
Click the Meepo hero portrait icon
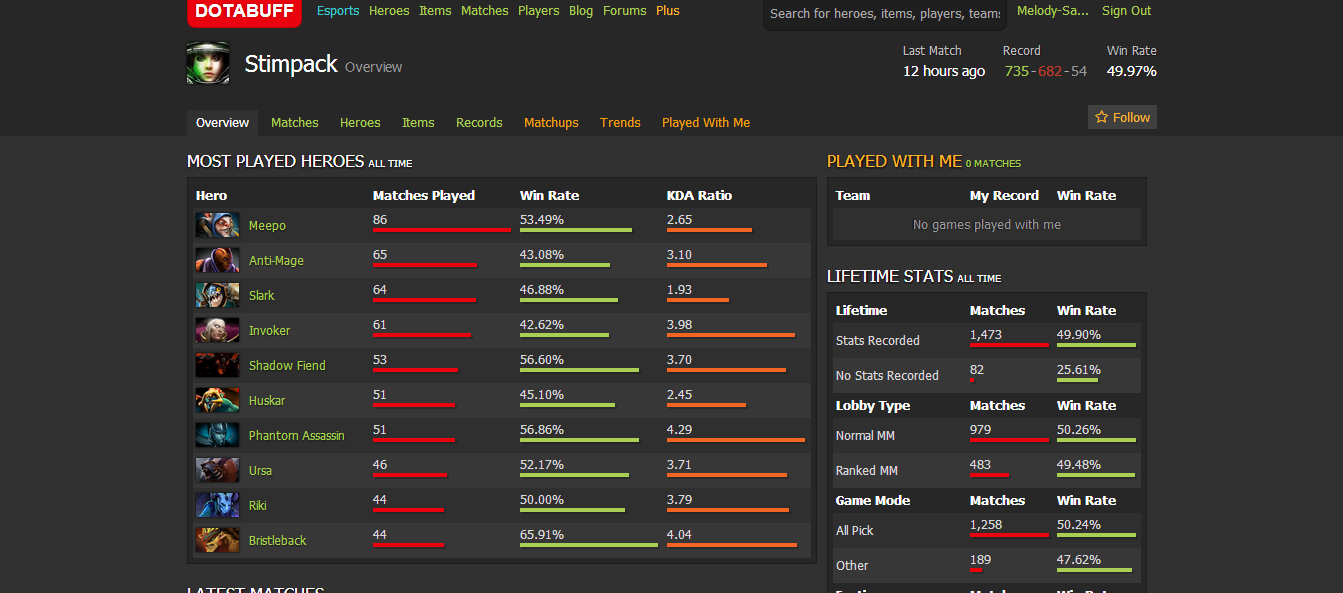(217, 225)
